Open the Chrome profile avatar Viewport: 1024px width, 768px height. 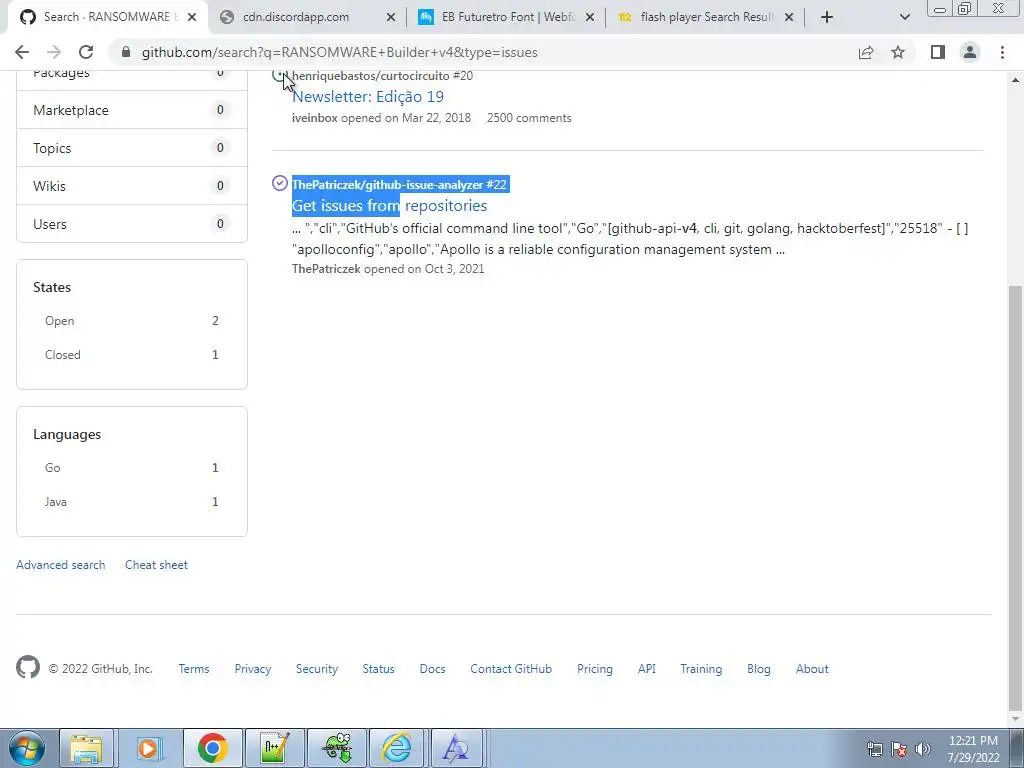(970, 52)
